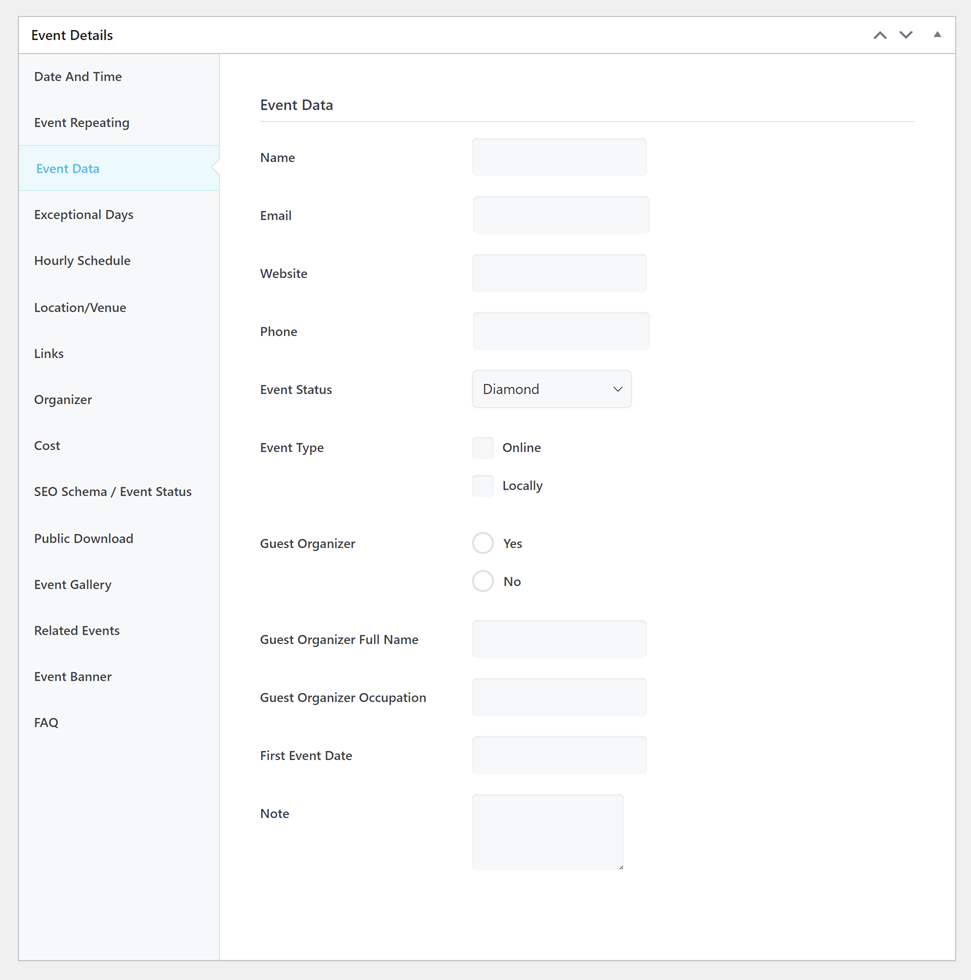Click into the Name input field
This screenshot has width=971, height=980.
[559, 158]
